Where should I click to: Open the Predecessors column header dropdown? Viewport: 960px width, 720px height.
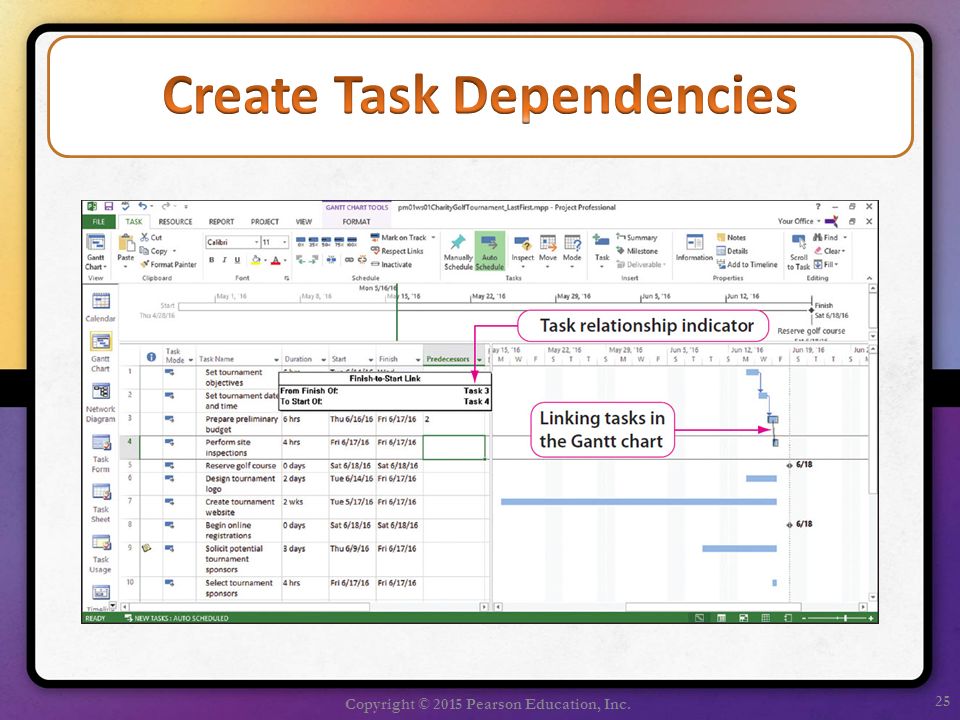coord(479,359)
